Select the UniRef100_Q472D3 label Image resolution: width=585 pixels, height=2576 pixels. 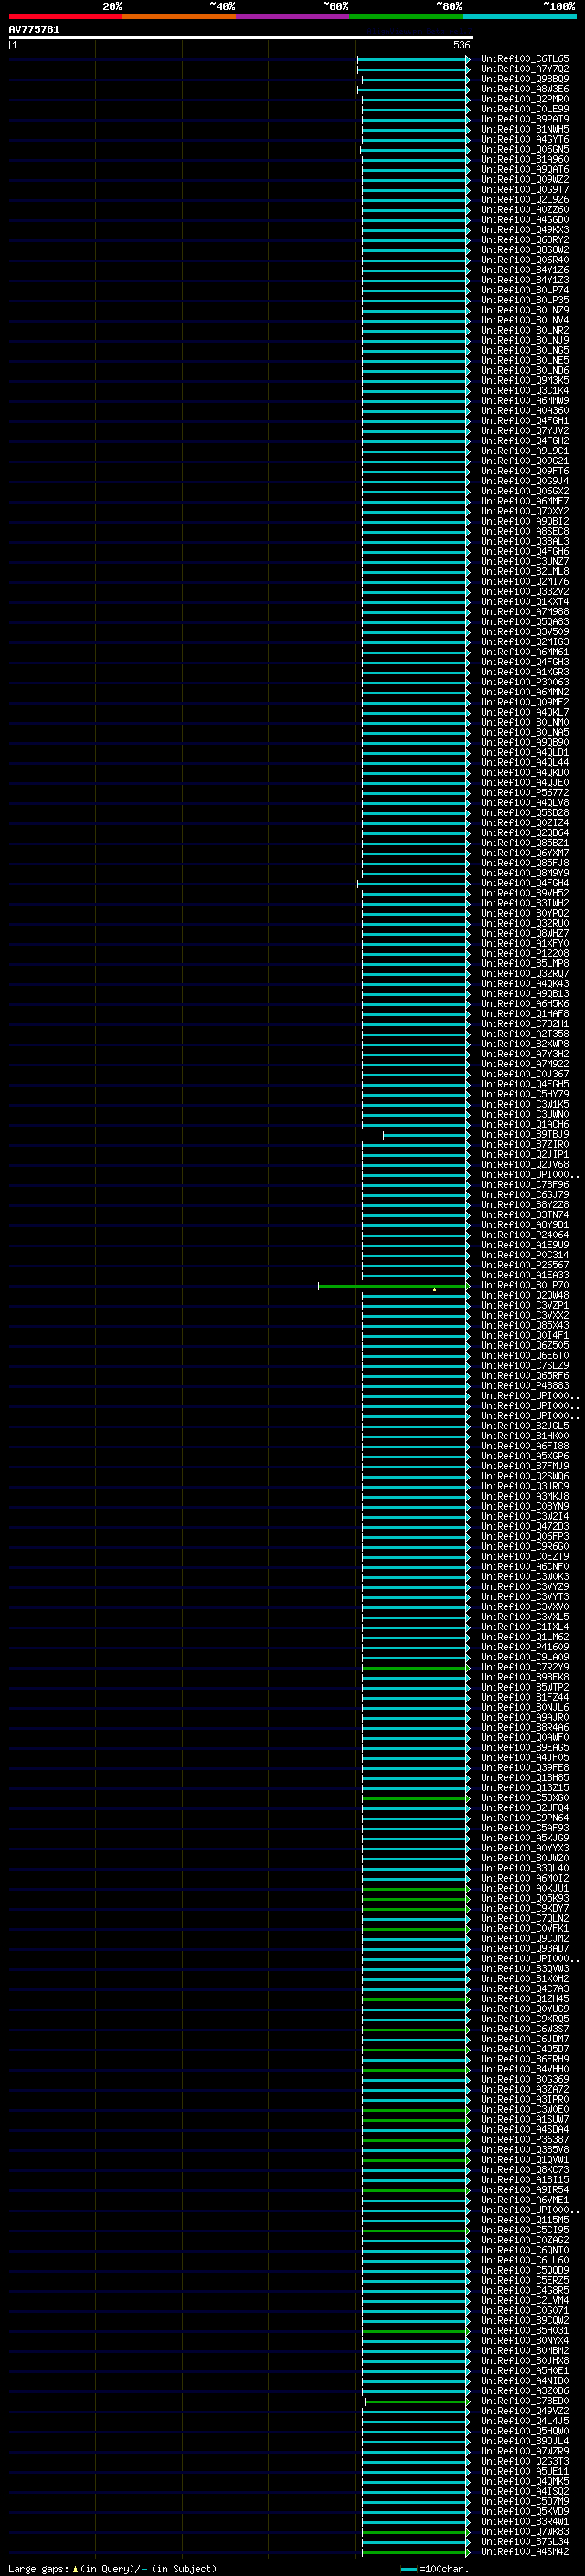(x=525, y=1527)
